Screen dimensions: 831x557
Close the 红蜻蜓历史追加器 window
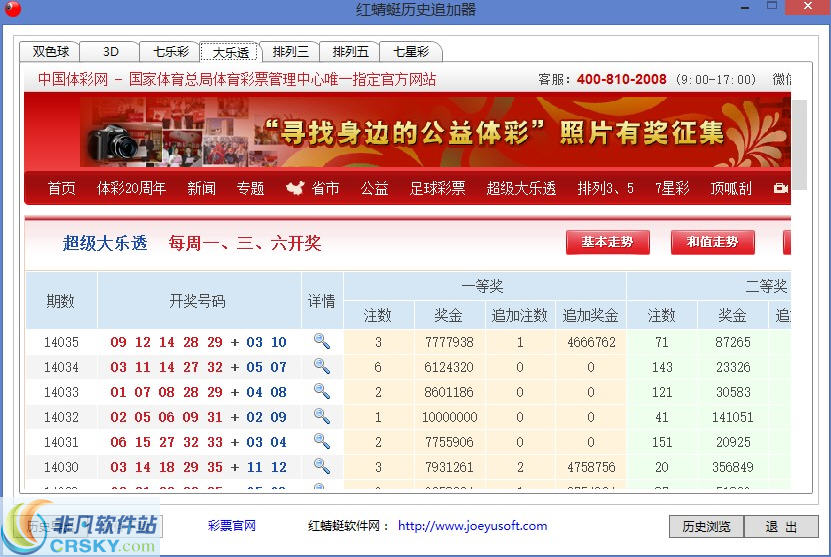[x=808, y=7]
